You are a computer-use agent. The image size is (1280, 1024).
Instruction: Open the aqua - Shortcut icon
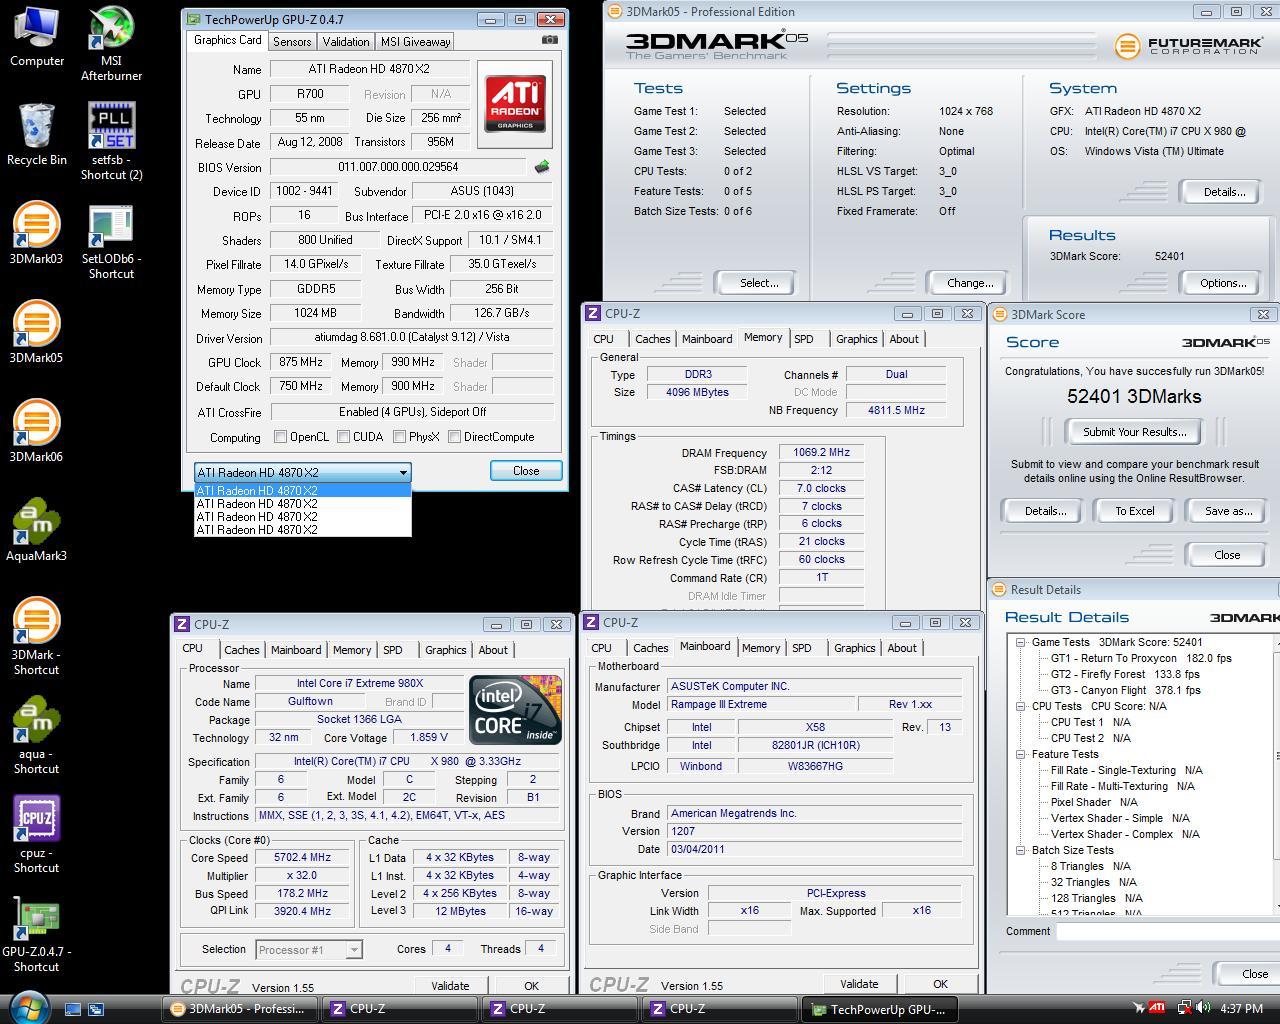coord(36,735)
